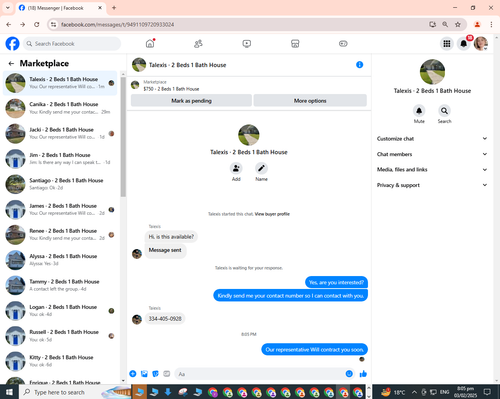Click Talexis phone number message 334-405-0928
500x399 pixels.
(165, 319)
